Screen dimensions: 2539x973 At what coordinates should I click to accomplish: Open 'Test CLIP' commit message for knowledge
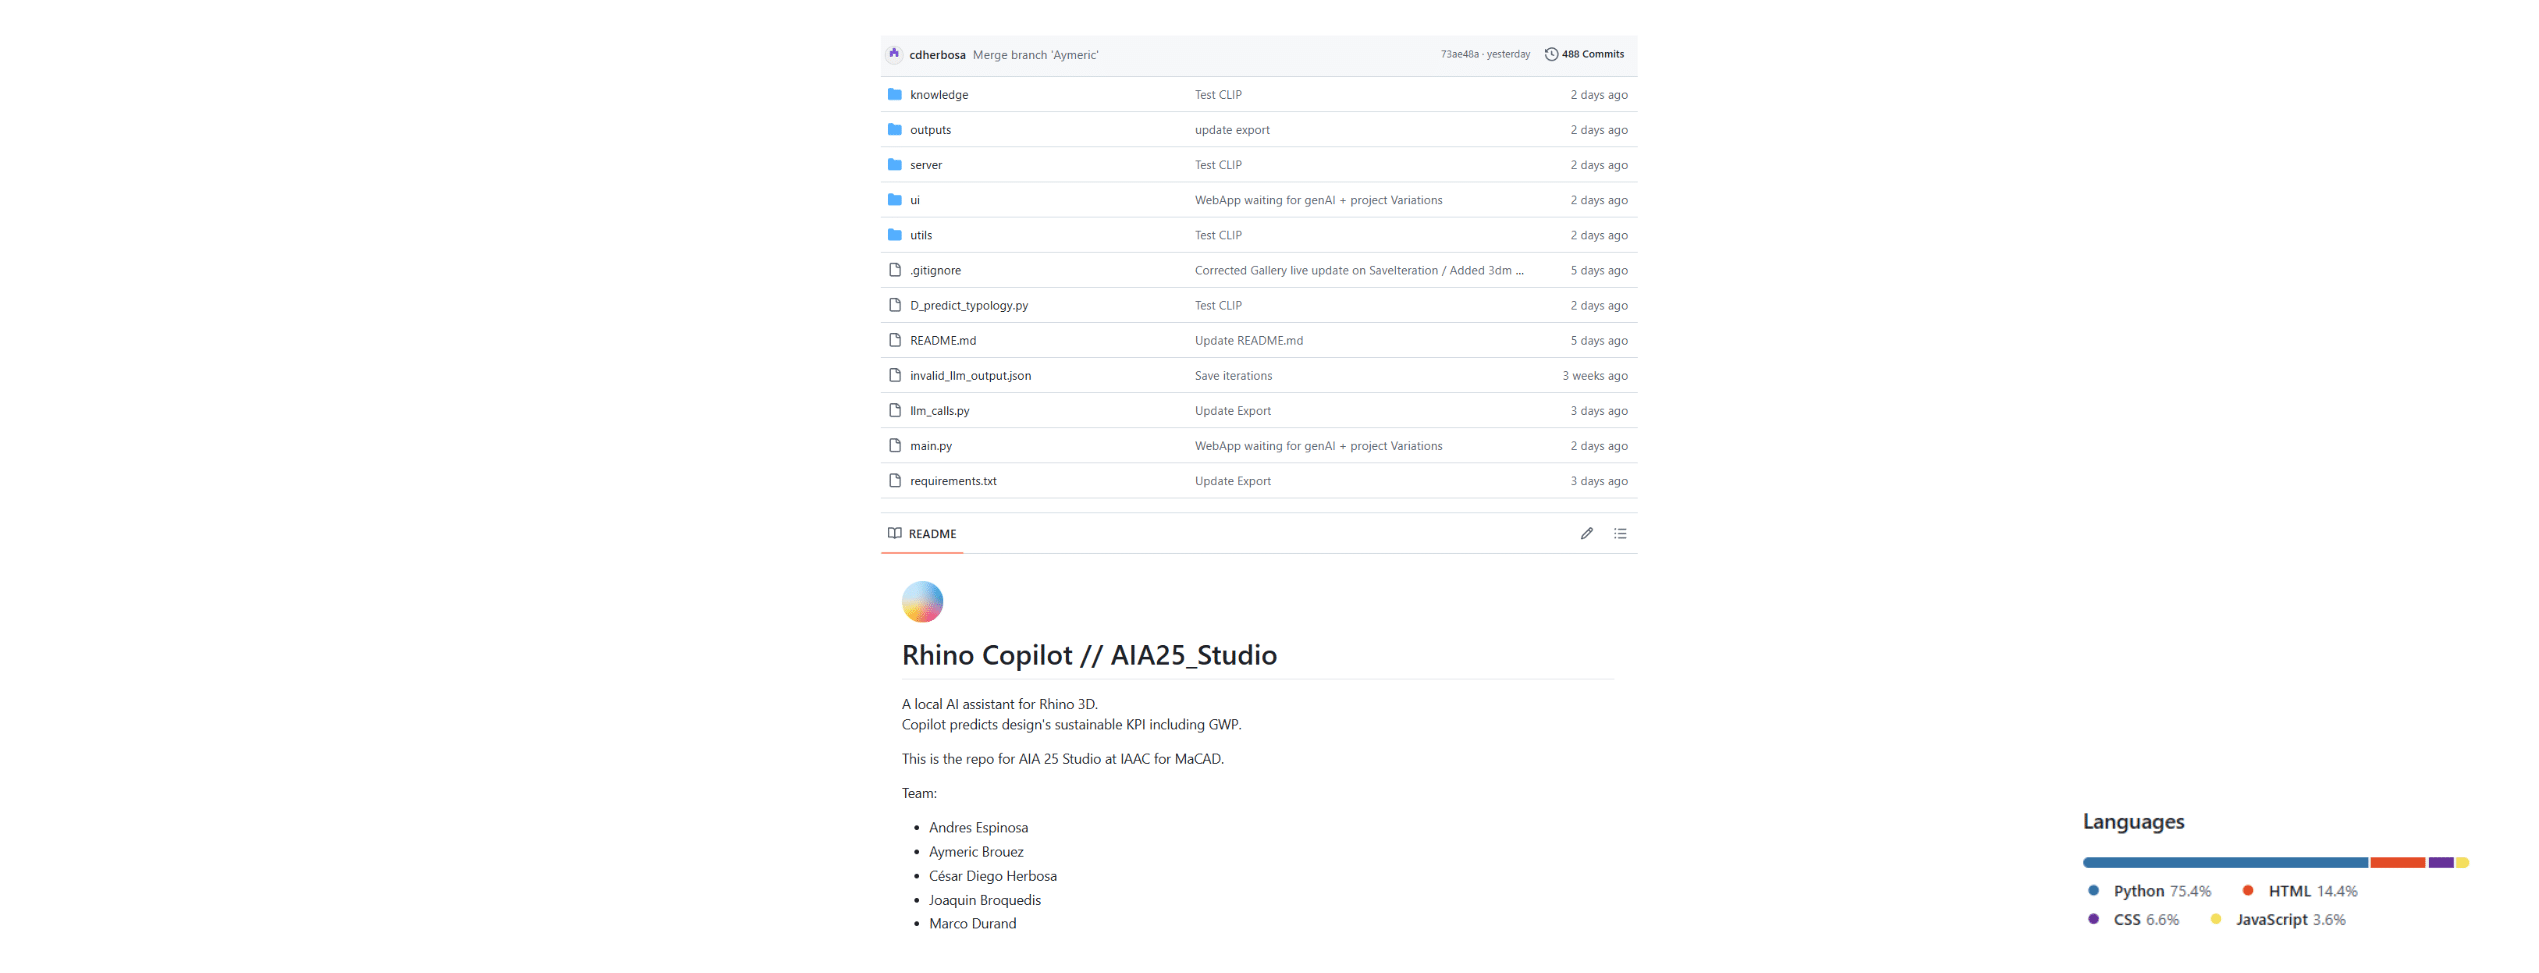click(1218, 95)
